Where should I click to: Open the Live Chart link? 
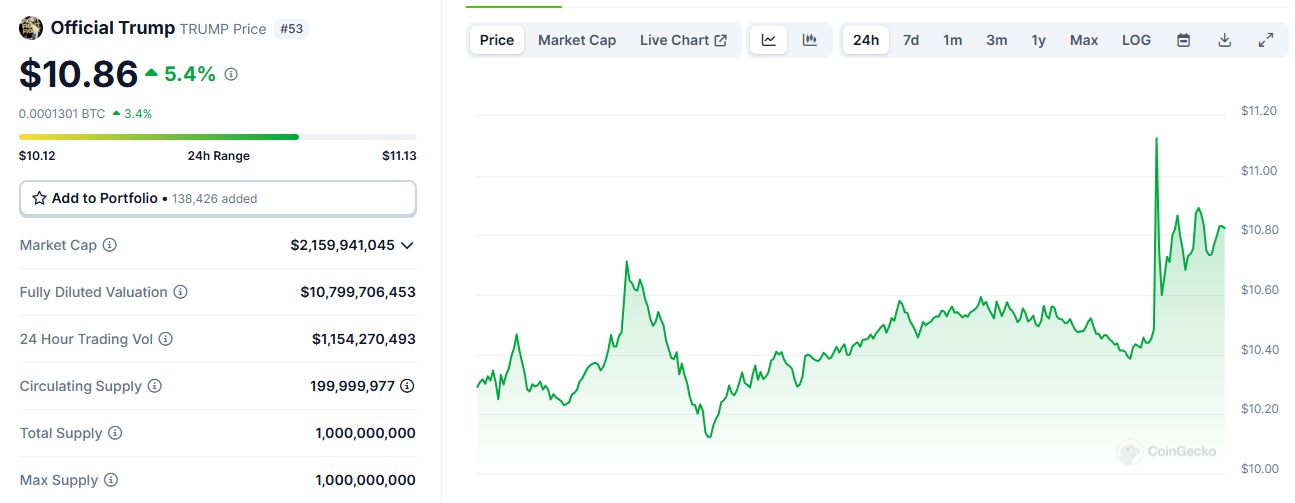point(683,40)
